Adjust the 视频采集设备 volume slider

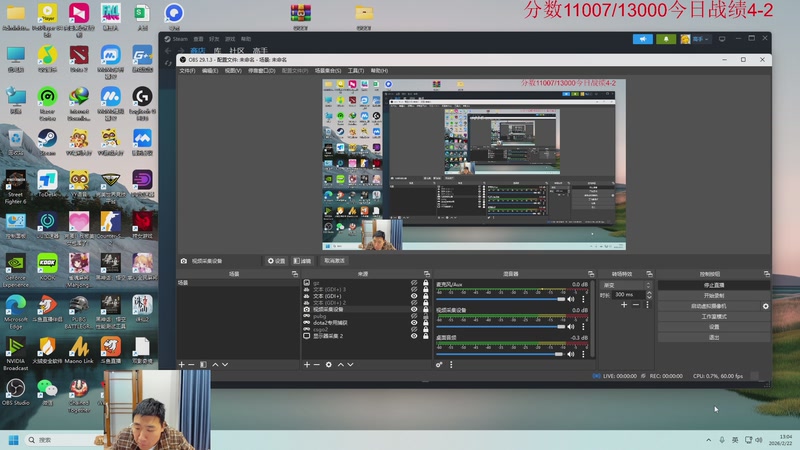[x=501, y=327]
